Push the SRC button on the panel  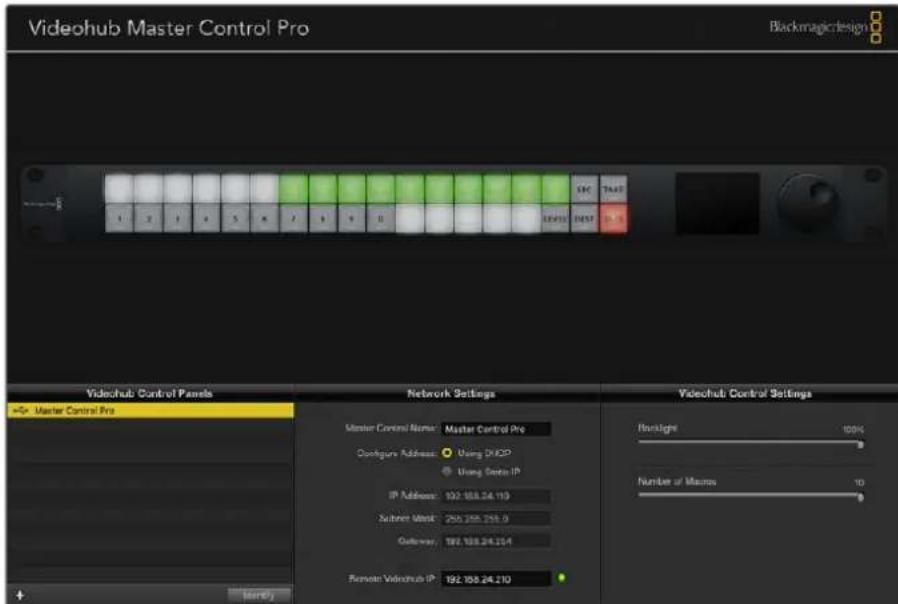pos(584,189)
